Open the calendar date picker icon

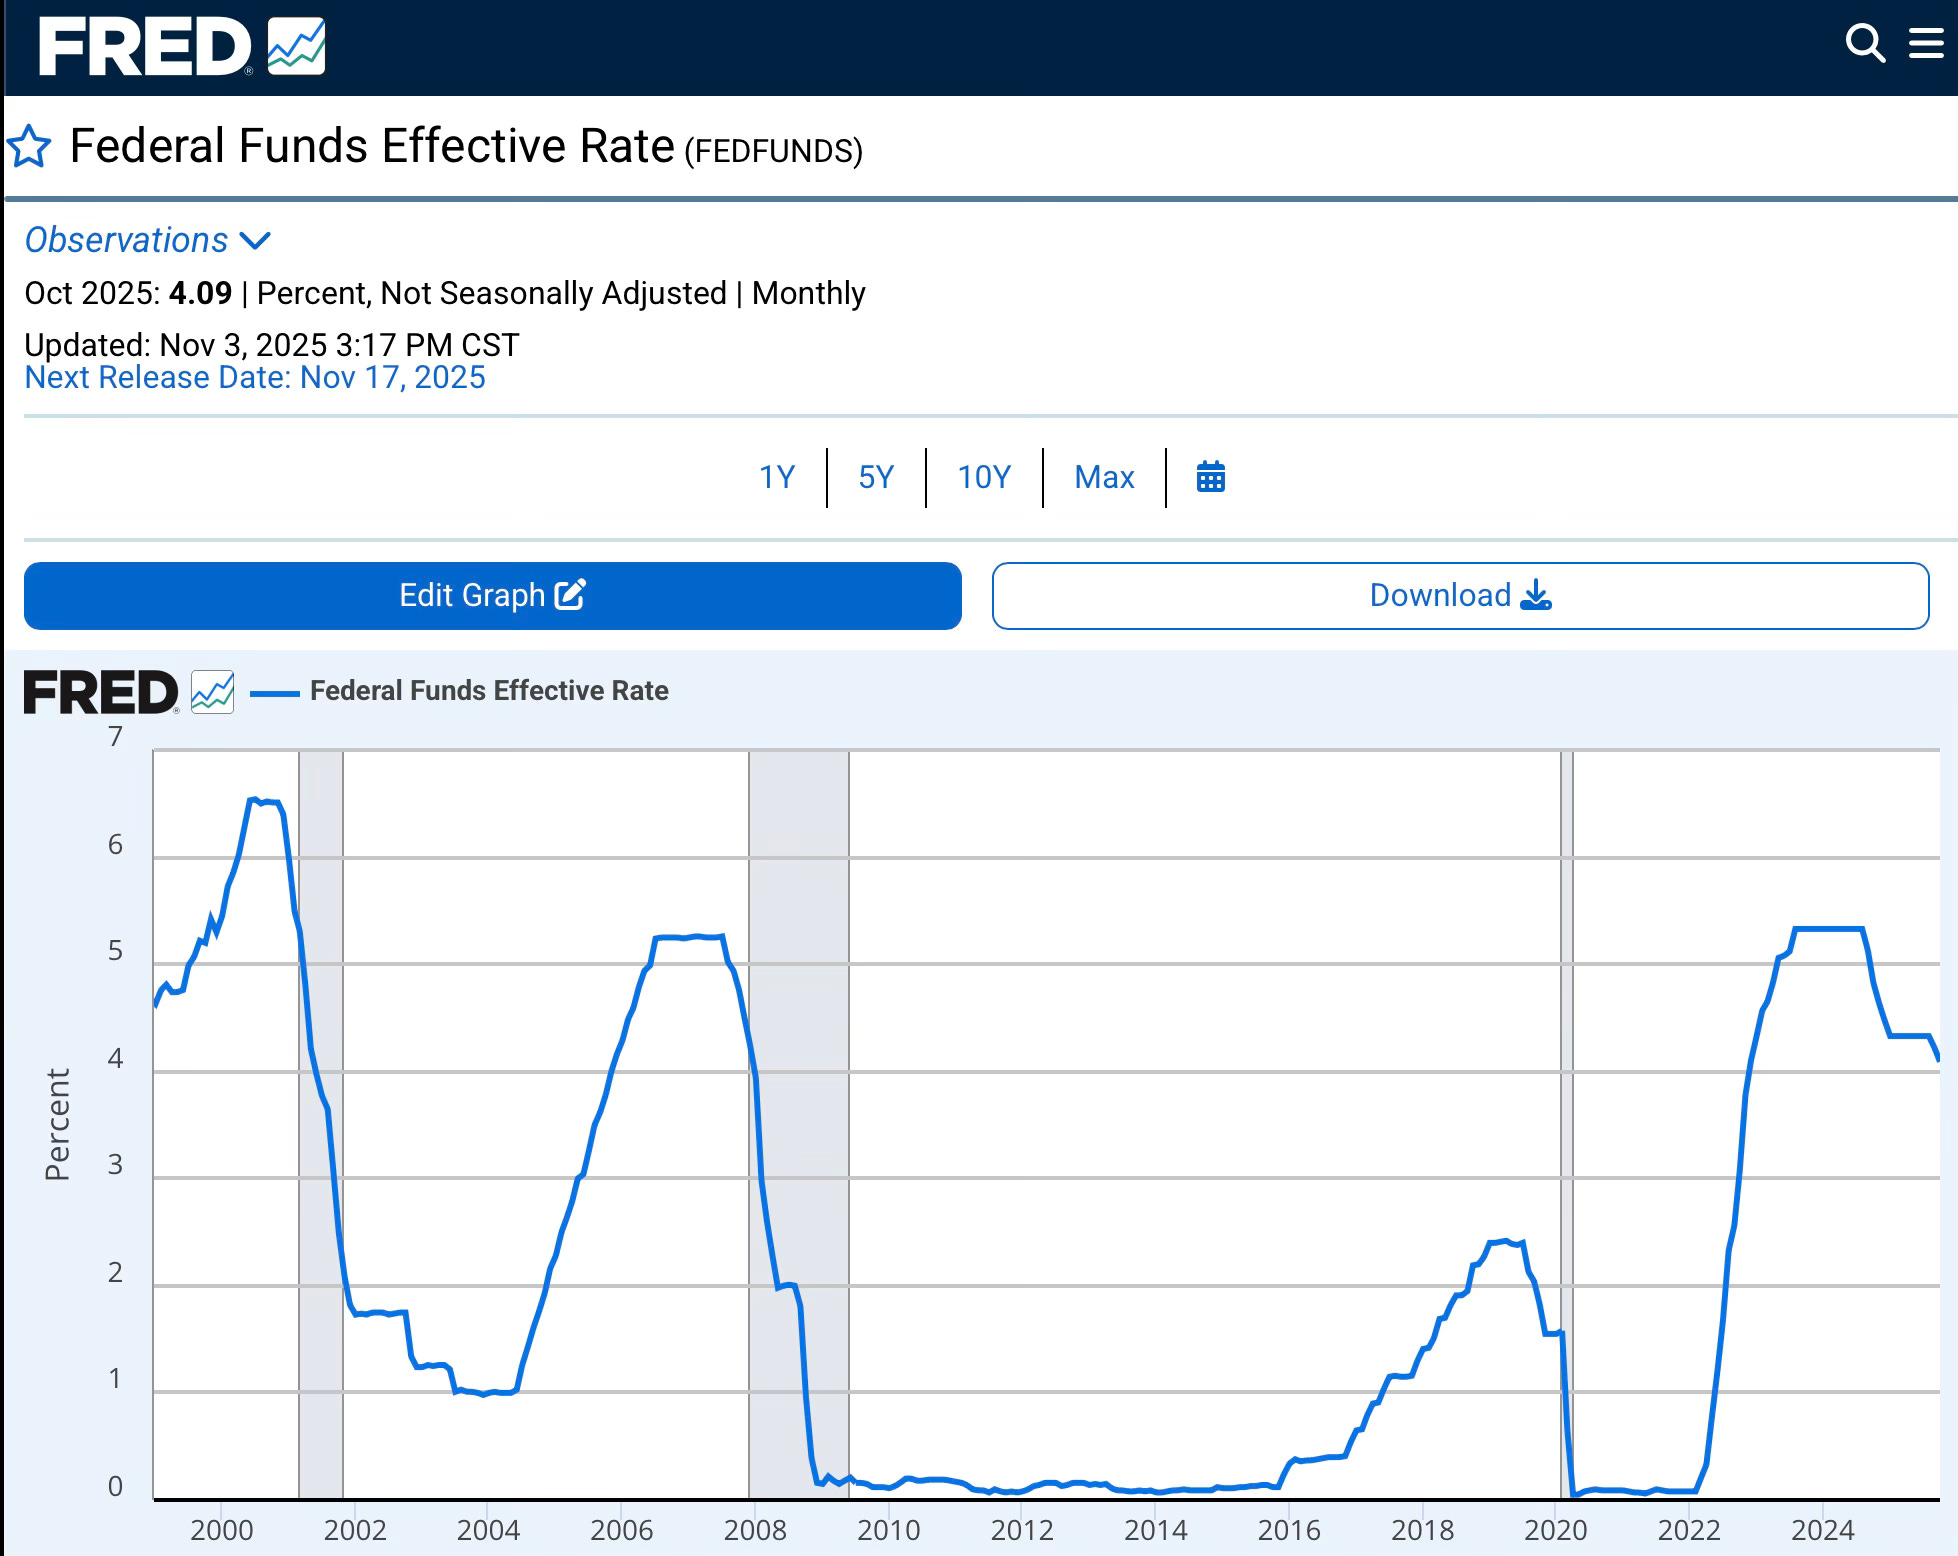tap(1210, 477)
